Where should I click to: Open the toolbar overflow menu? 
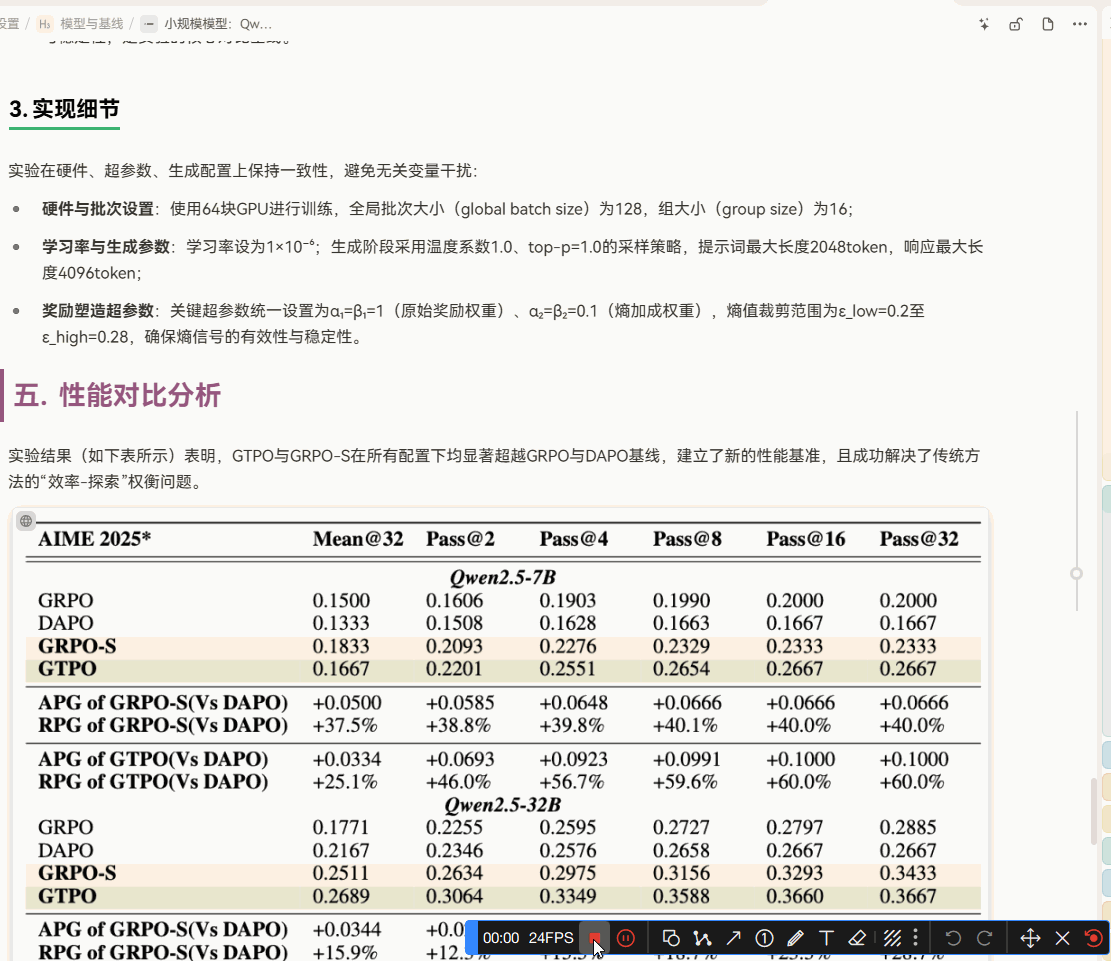click(917, 938)
